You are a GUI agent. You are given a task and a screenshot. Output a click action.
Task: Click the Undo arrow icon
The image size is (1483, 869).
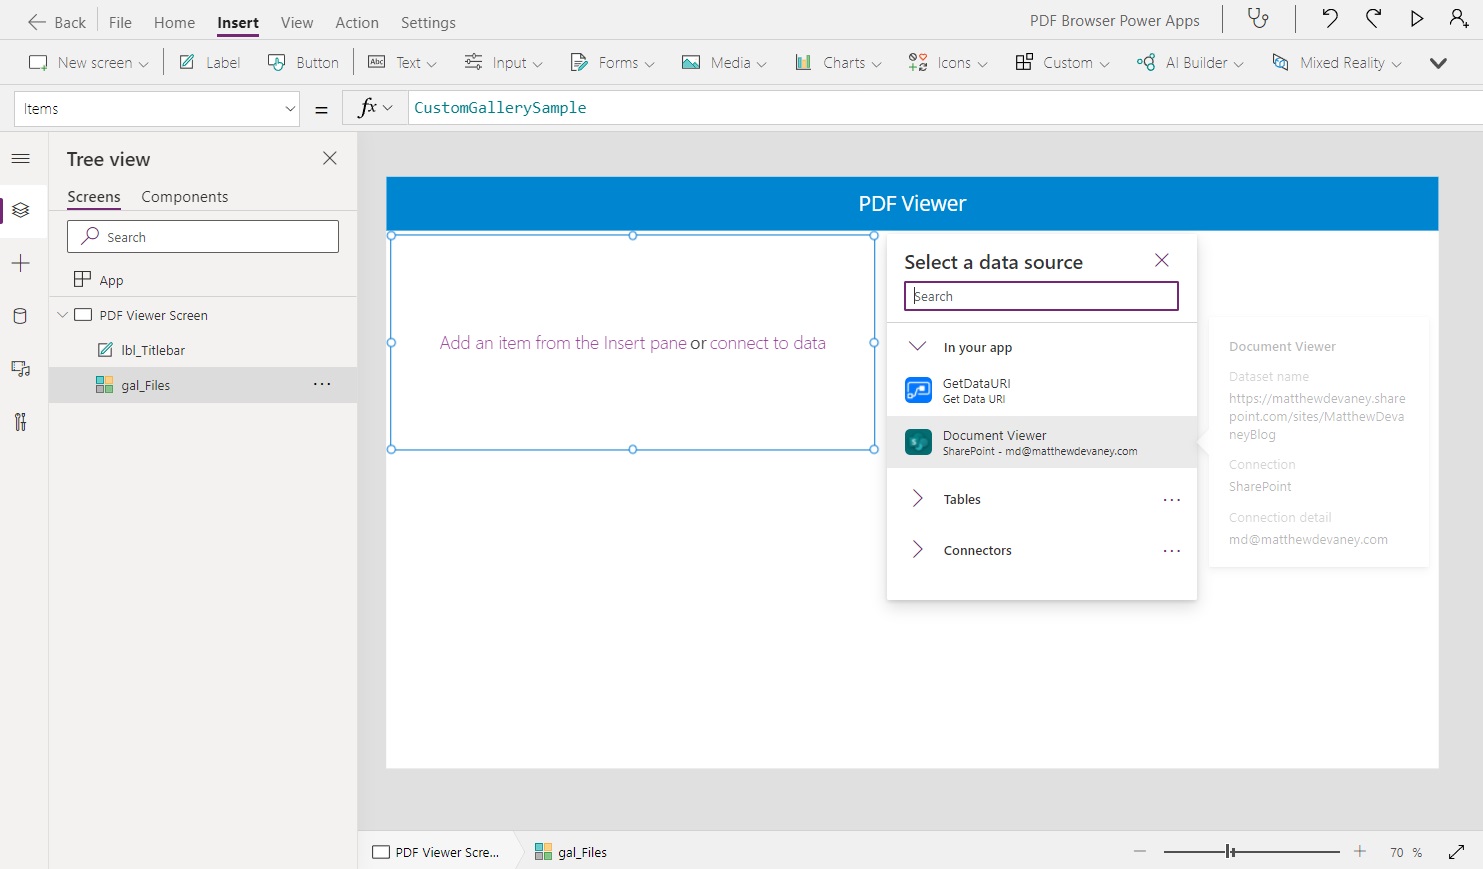1329,19
